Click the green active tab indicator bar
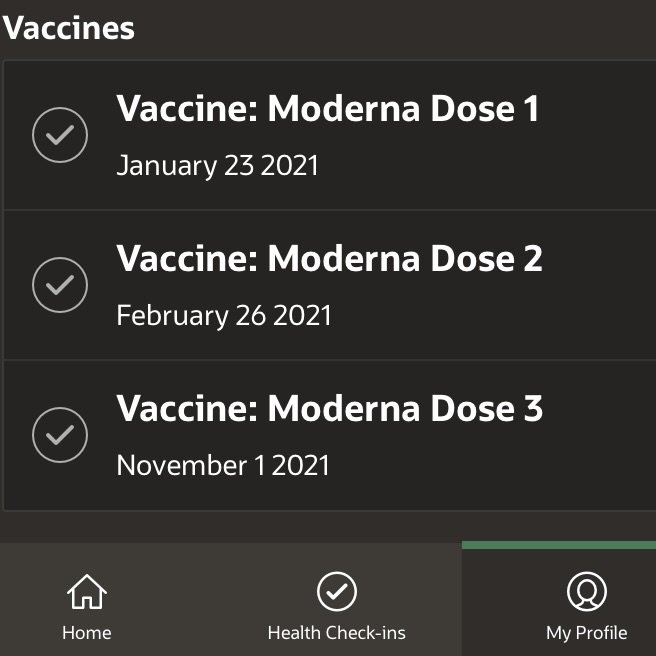The height and width of the screenshot is (656, 656). pos(559,545)
